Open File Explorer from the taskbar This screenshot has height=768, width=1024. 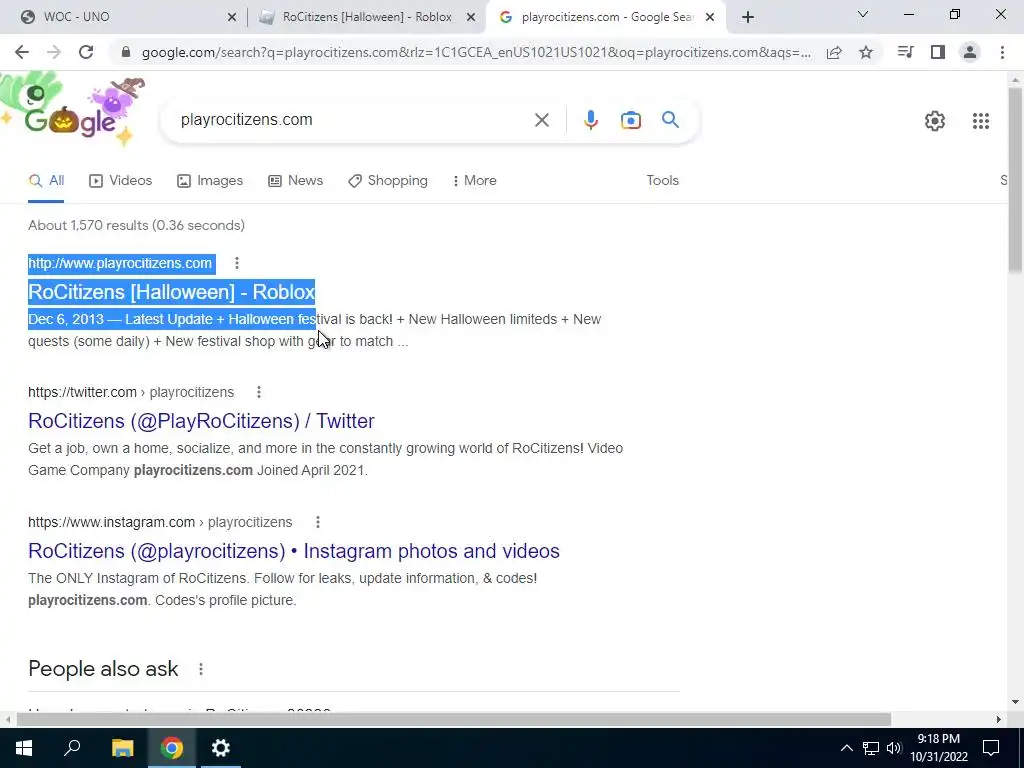click(122, 748)
